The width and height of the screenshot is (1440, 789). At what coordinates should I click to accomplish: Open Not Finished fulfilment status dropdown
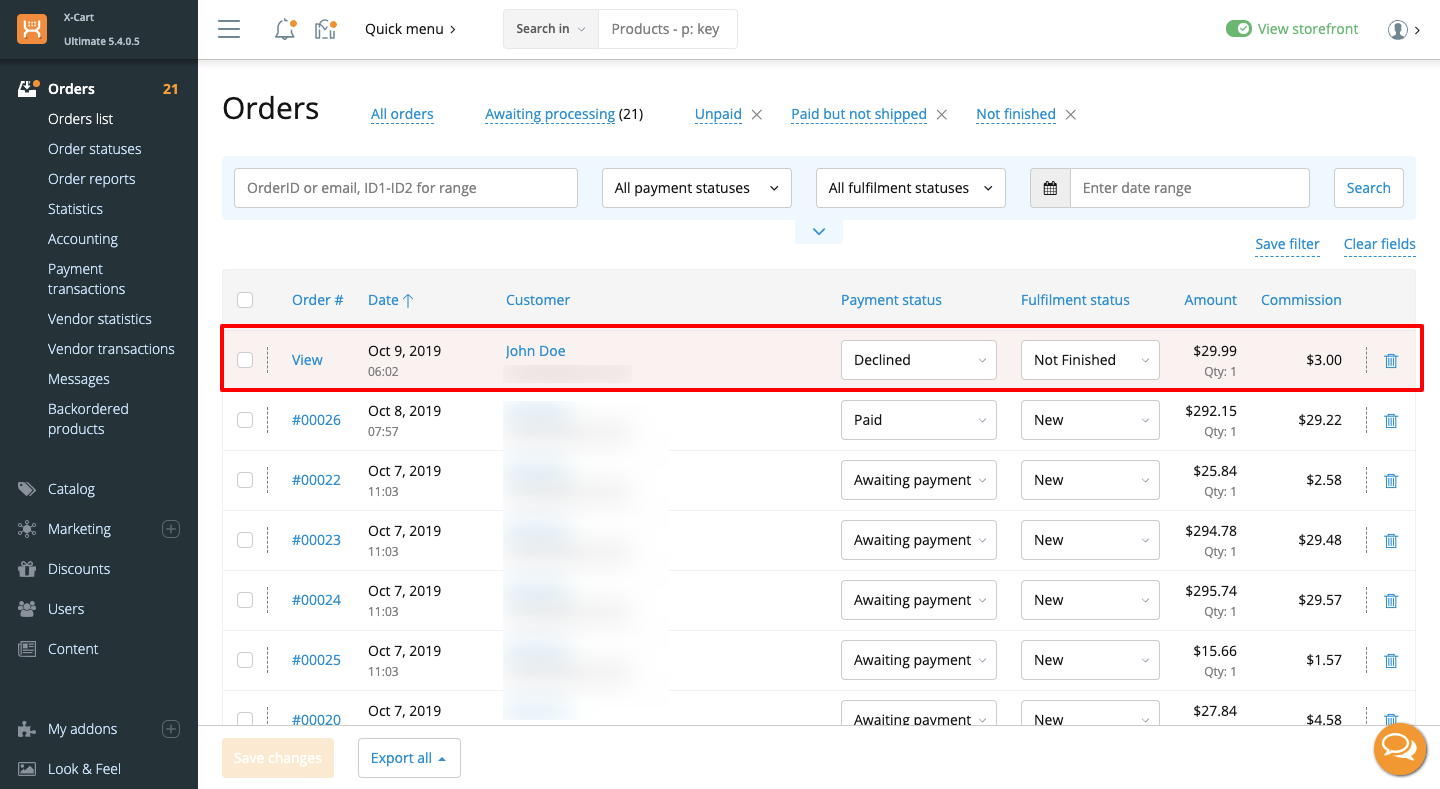point(1090,360)
